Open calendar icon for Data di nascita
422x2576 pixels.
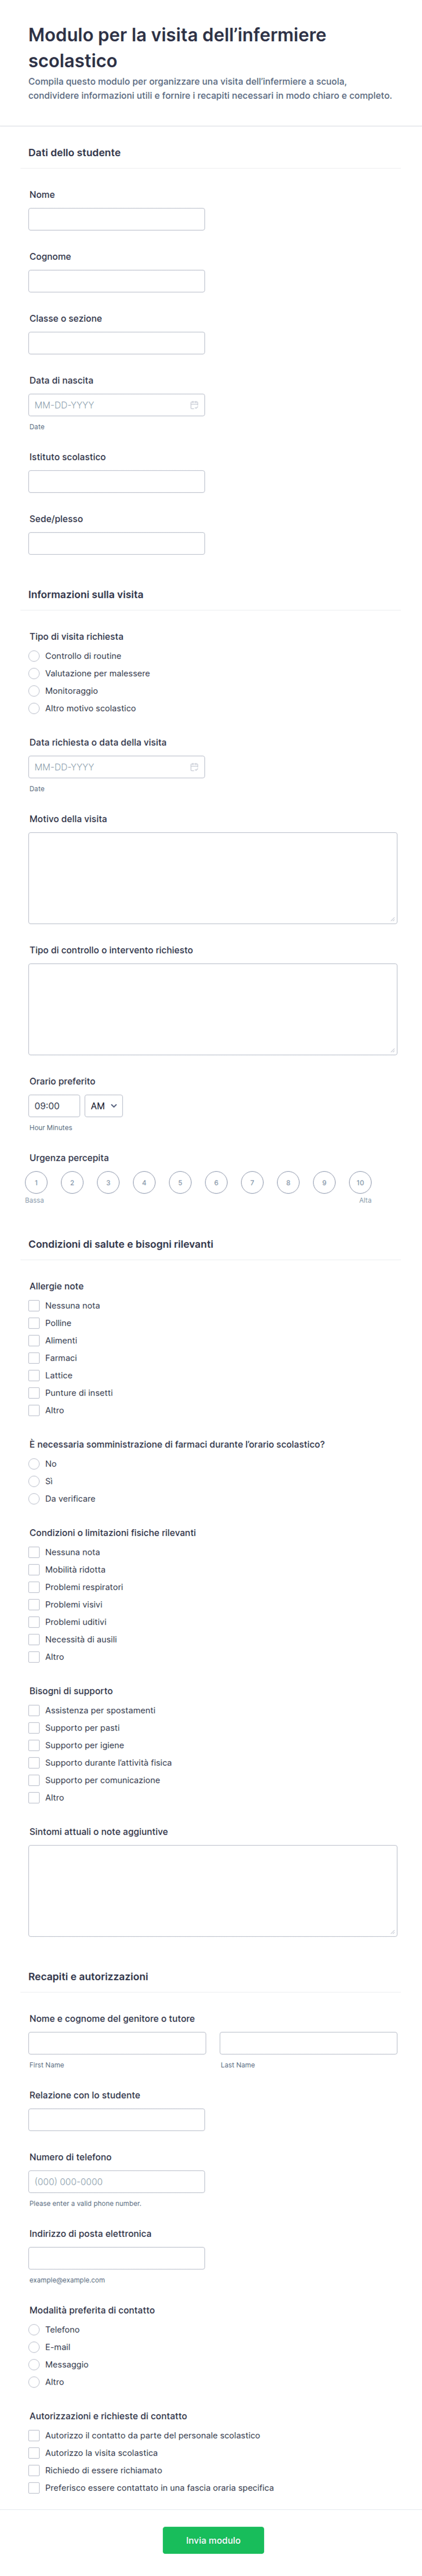(x=194, y=405)
